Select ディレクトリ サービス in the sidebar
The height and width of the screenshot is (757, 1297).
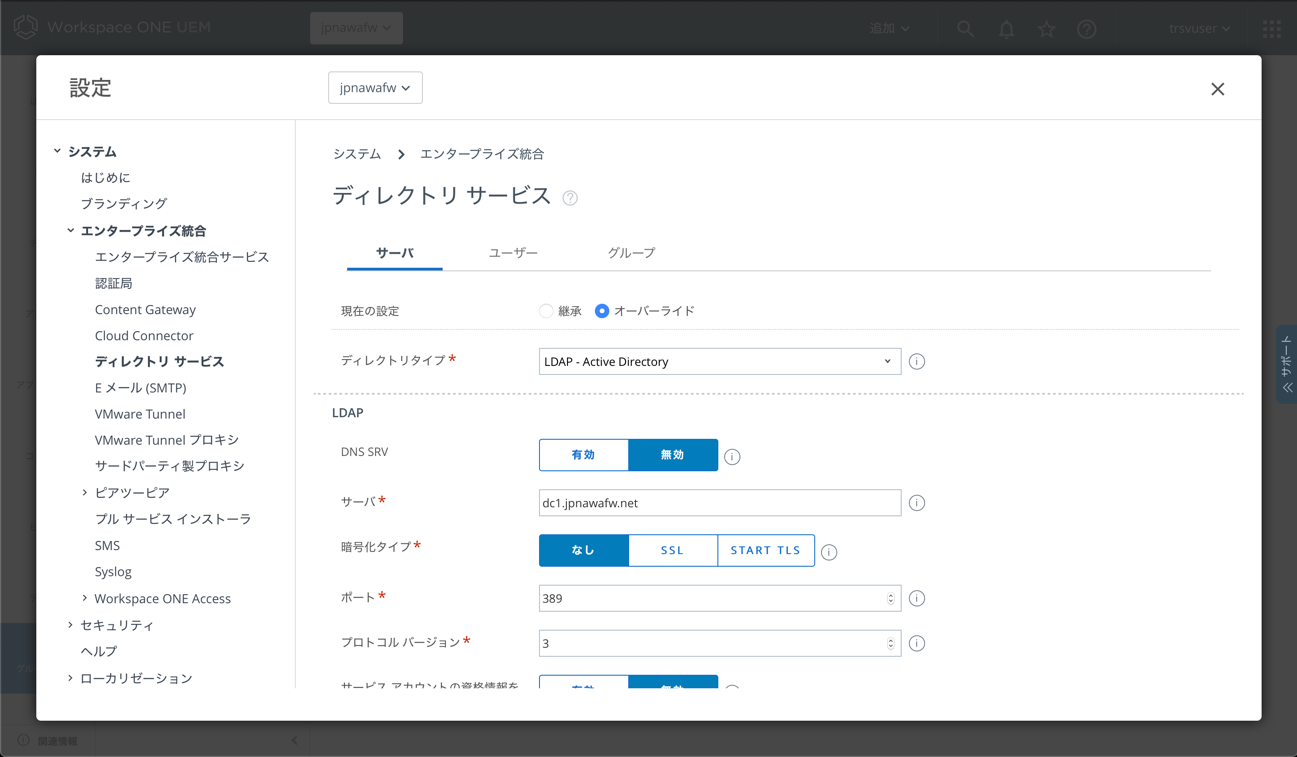click(x=159, y=361)
